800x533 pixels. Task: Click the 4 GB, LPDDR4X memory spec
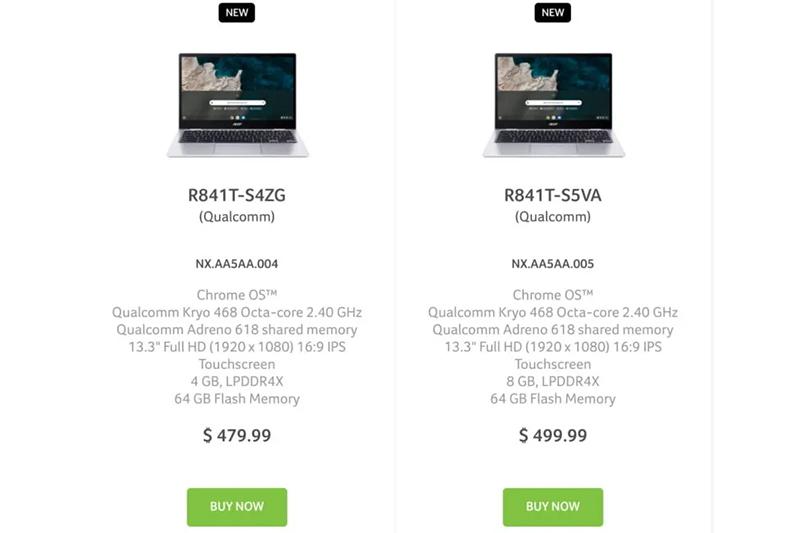click(x=237, y=381)
